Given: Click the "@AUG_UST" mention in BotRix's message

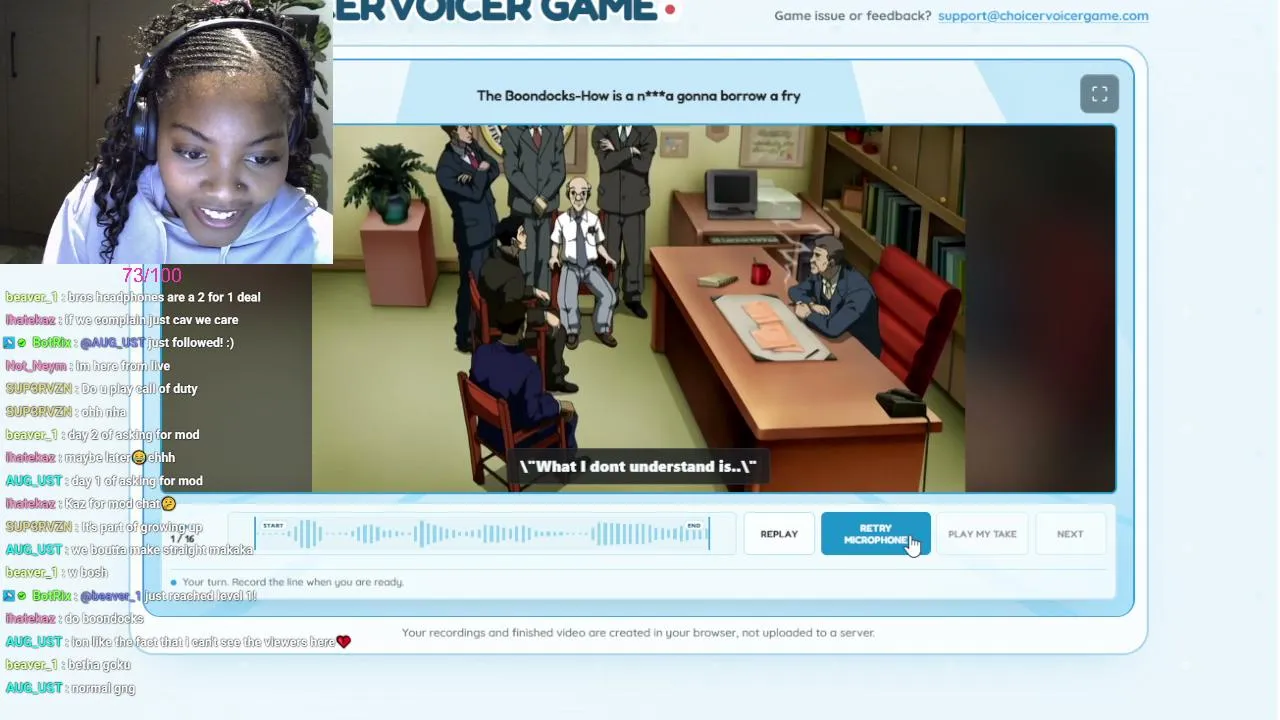Looking at the screenshot, I should point(112,343).
